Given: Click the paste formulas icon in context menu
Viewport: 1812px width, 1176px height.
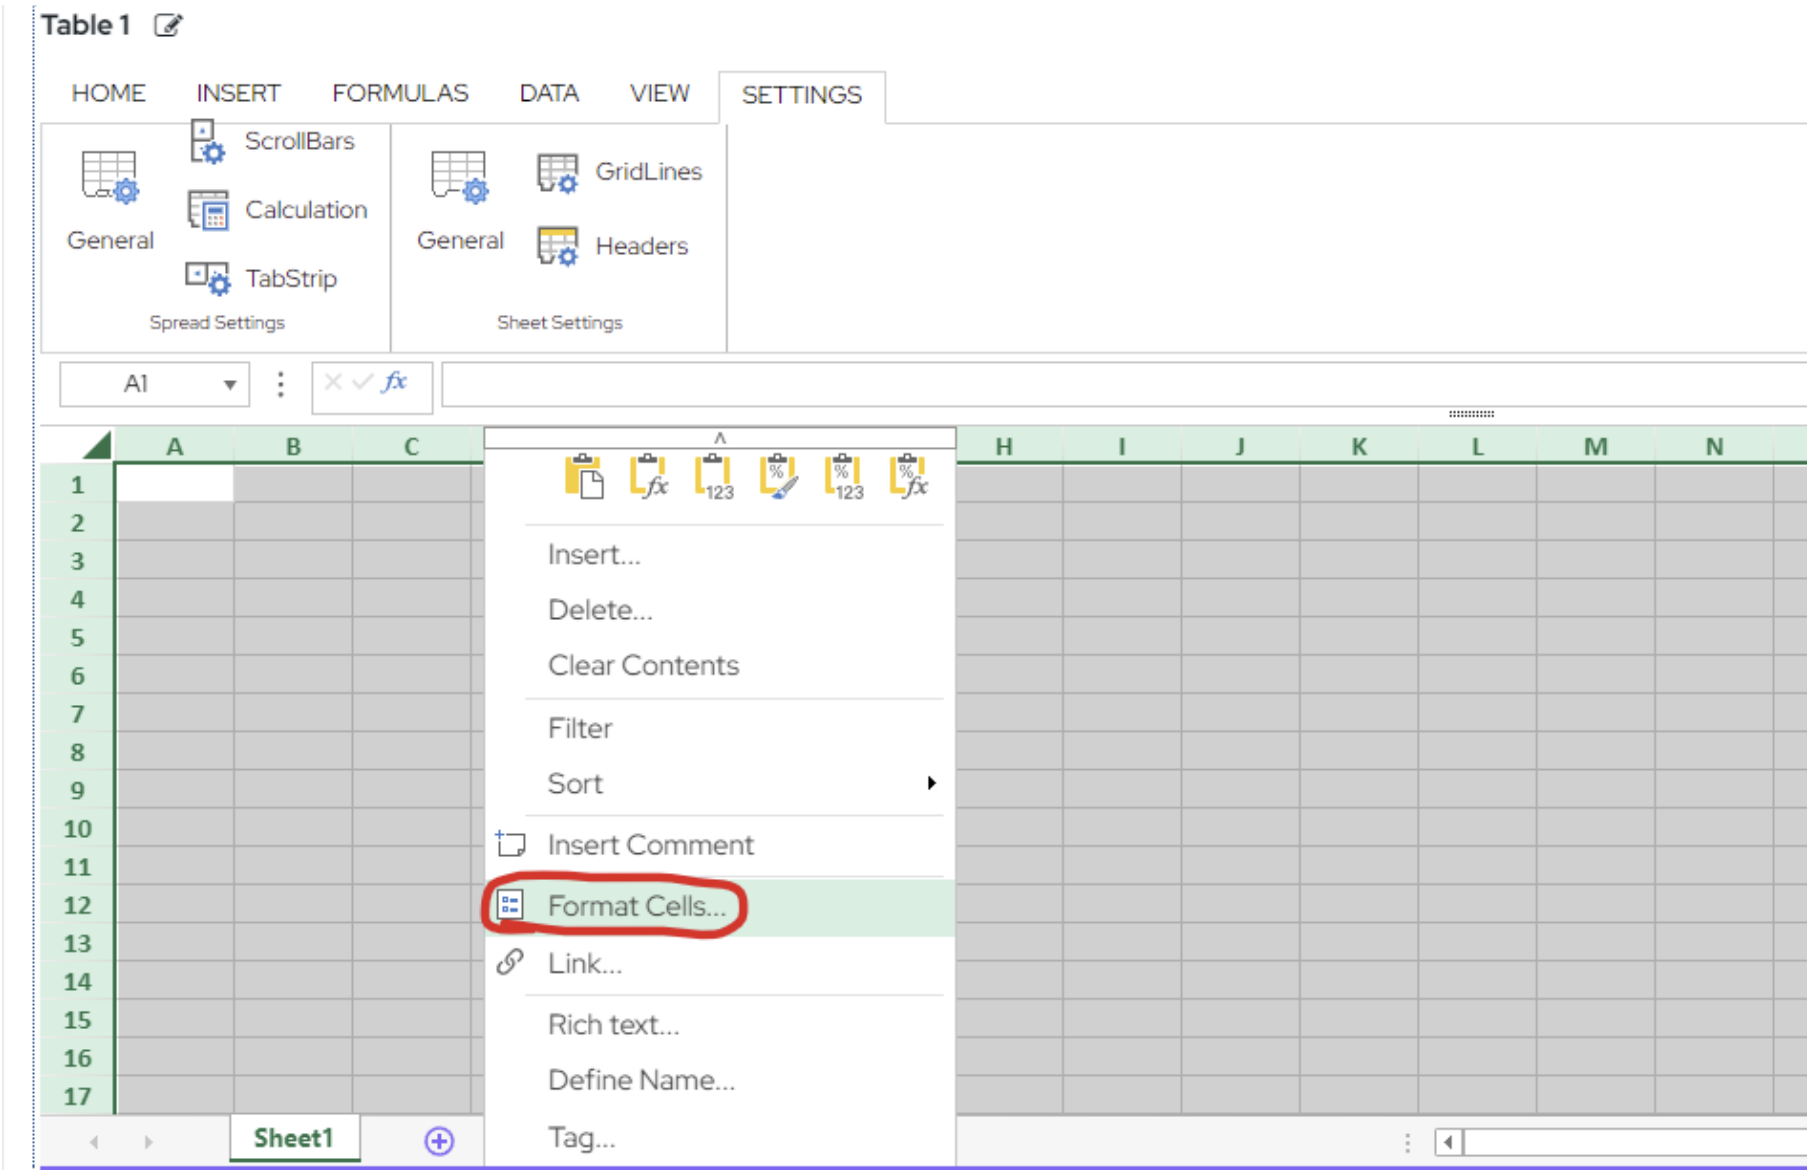Looking at the screenshot, I should coord(648,476).
